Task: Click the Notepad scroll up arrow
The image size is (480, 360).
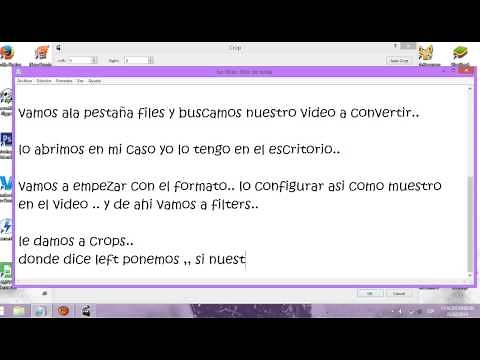Action: coord(470,89)
